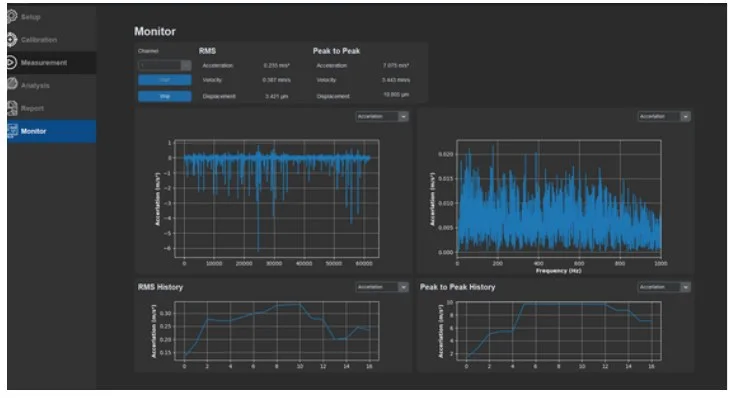The image size is (734, 398).
Task: Click the Report document icon in sidebar
Action: tap(12, 108)
